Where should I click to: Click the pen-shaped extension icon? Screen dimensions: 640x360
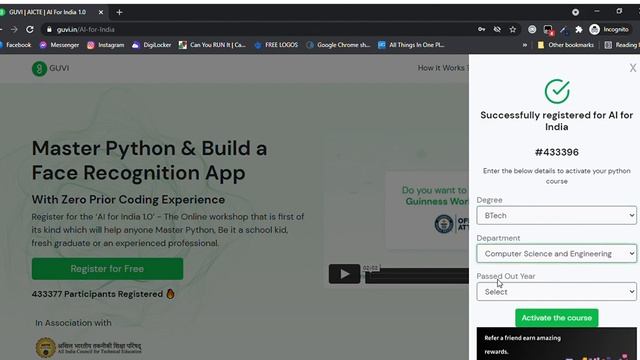coord(563,29)
